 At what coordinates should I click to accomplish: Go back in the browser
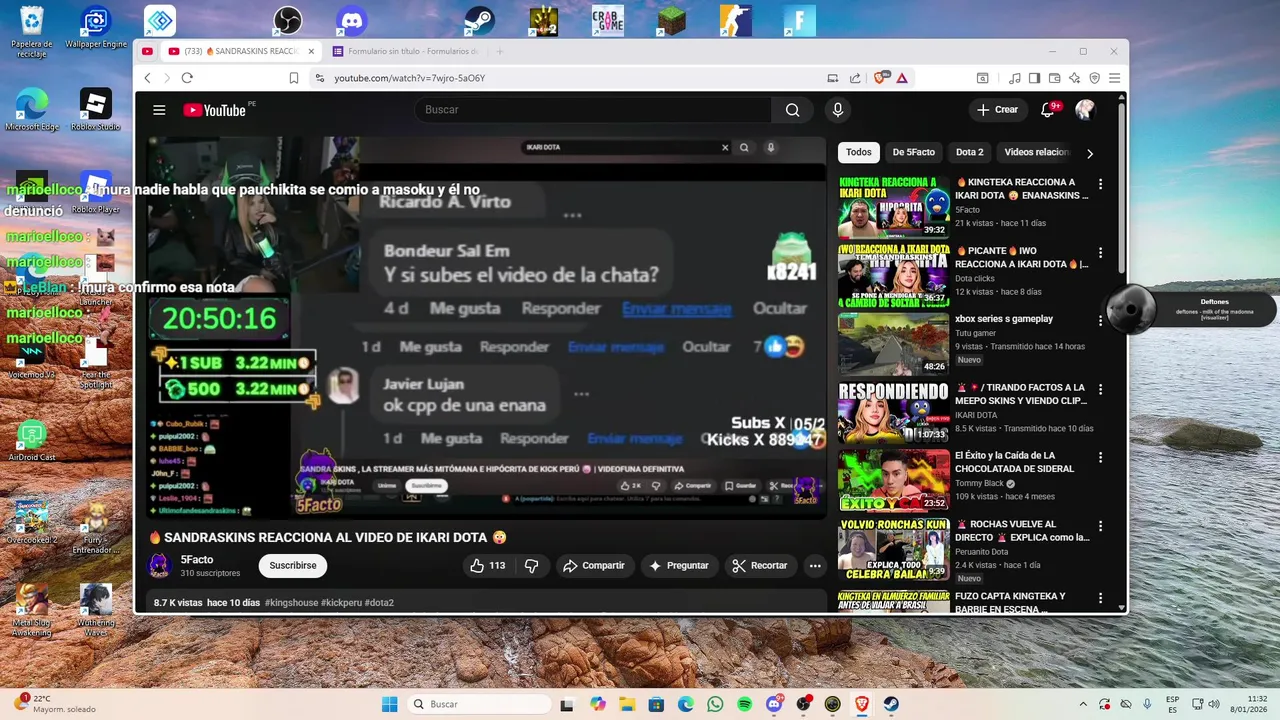click(148, 78)
